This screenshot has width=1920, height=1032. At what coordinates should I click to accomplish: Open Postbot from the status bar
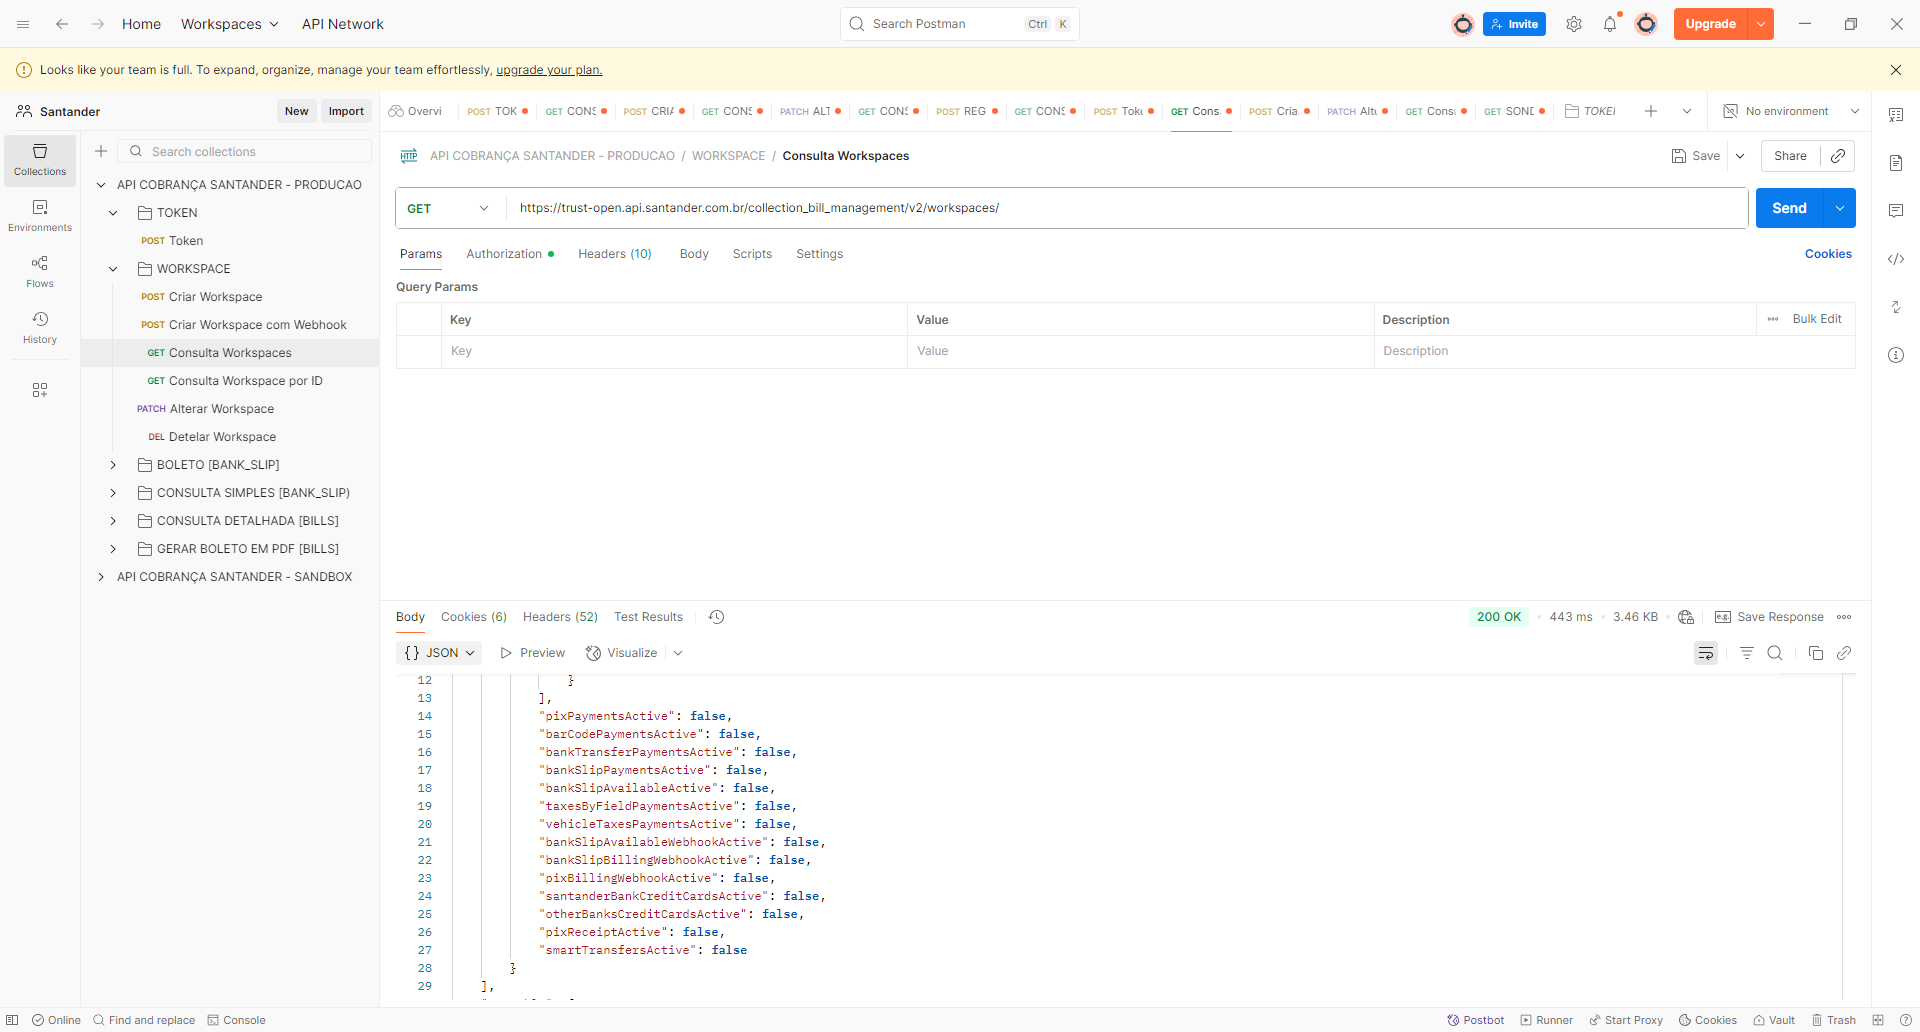click(1476, 1020)
